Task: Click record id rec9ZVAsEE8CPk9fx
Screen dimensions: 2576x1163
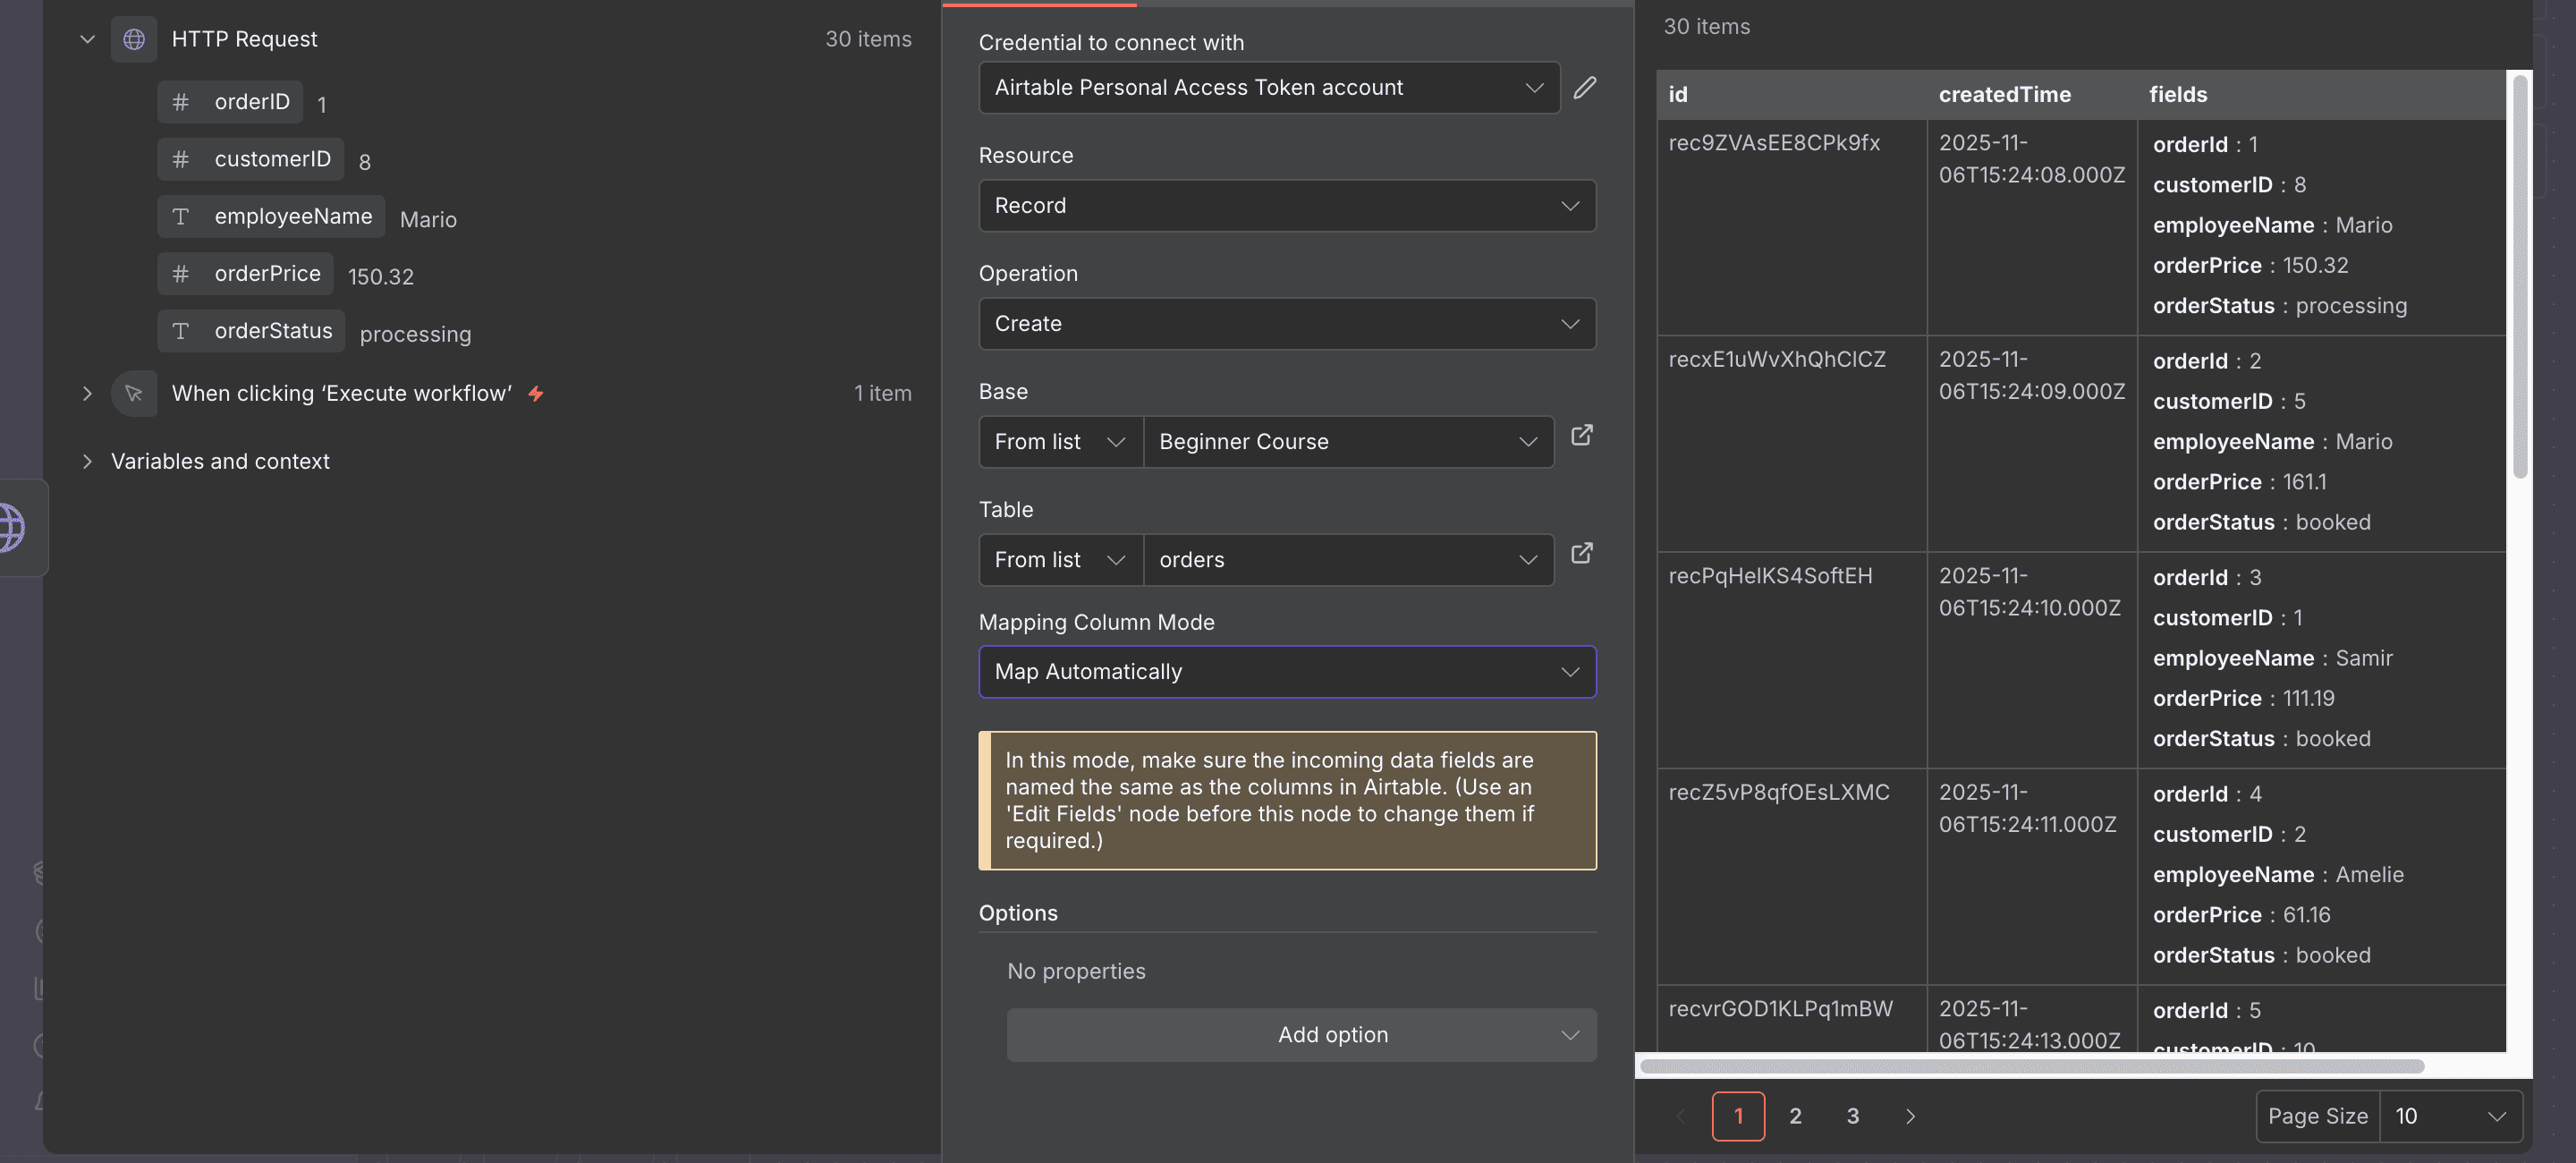Action: (1773, 143)
